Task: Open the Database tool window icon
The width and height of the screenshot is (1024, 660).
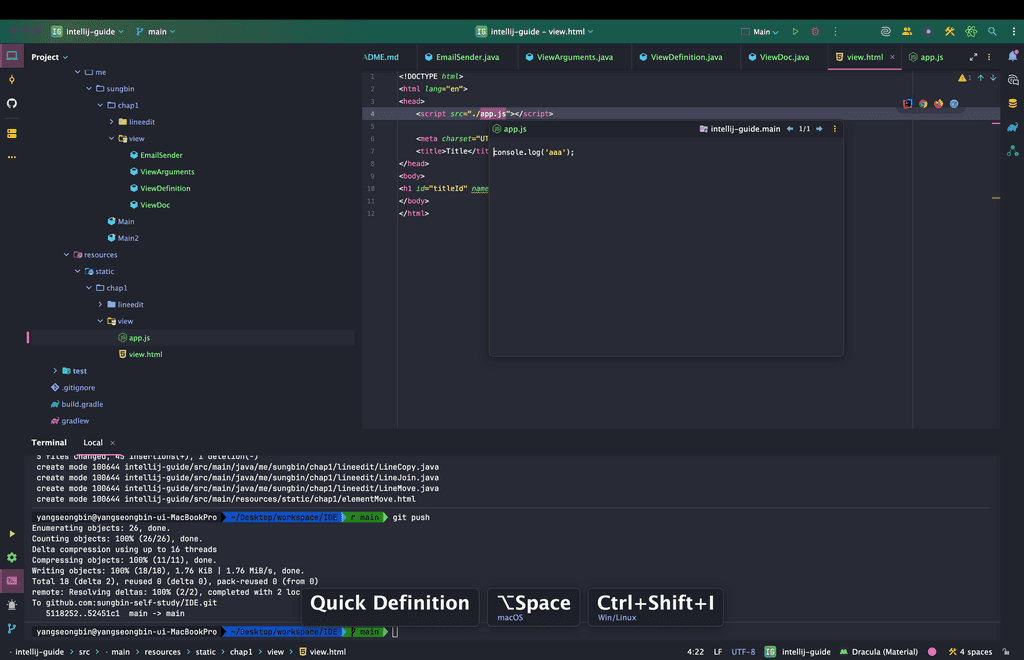Action: 1013,103
